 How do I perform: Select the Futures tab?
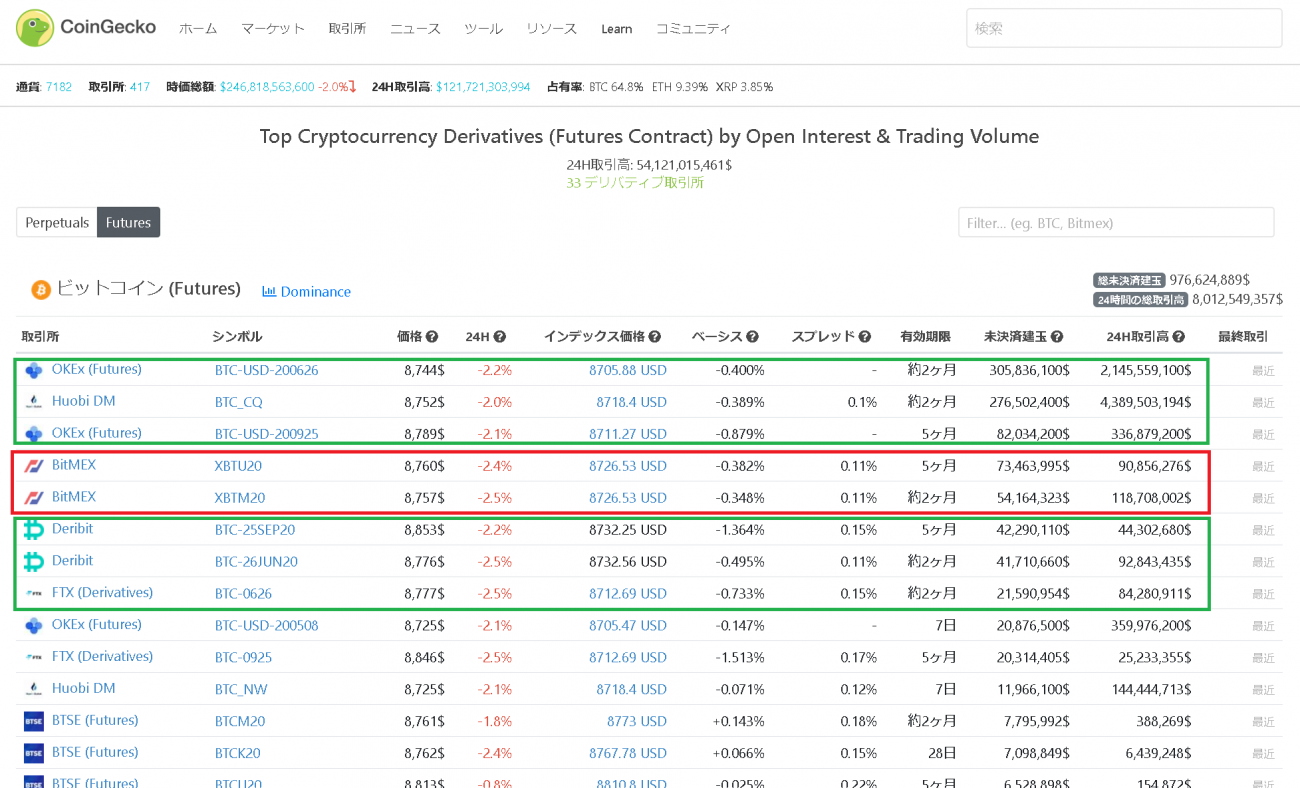[128, 222]
